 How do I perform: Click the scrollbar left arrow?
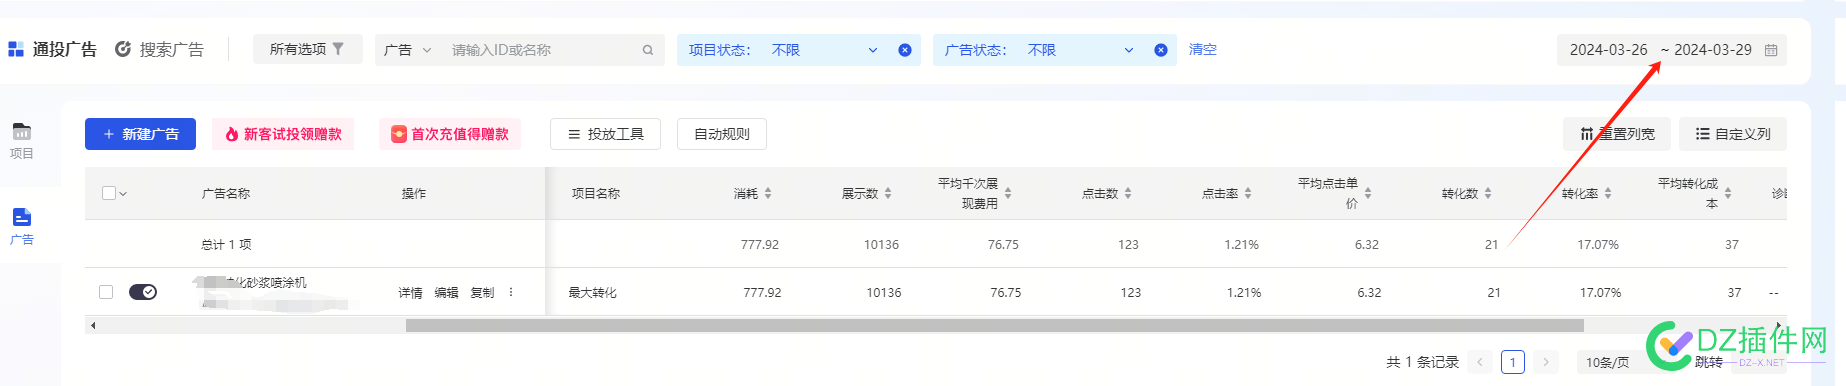click(x=93, y=325)
